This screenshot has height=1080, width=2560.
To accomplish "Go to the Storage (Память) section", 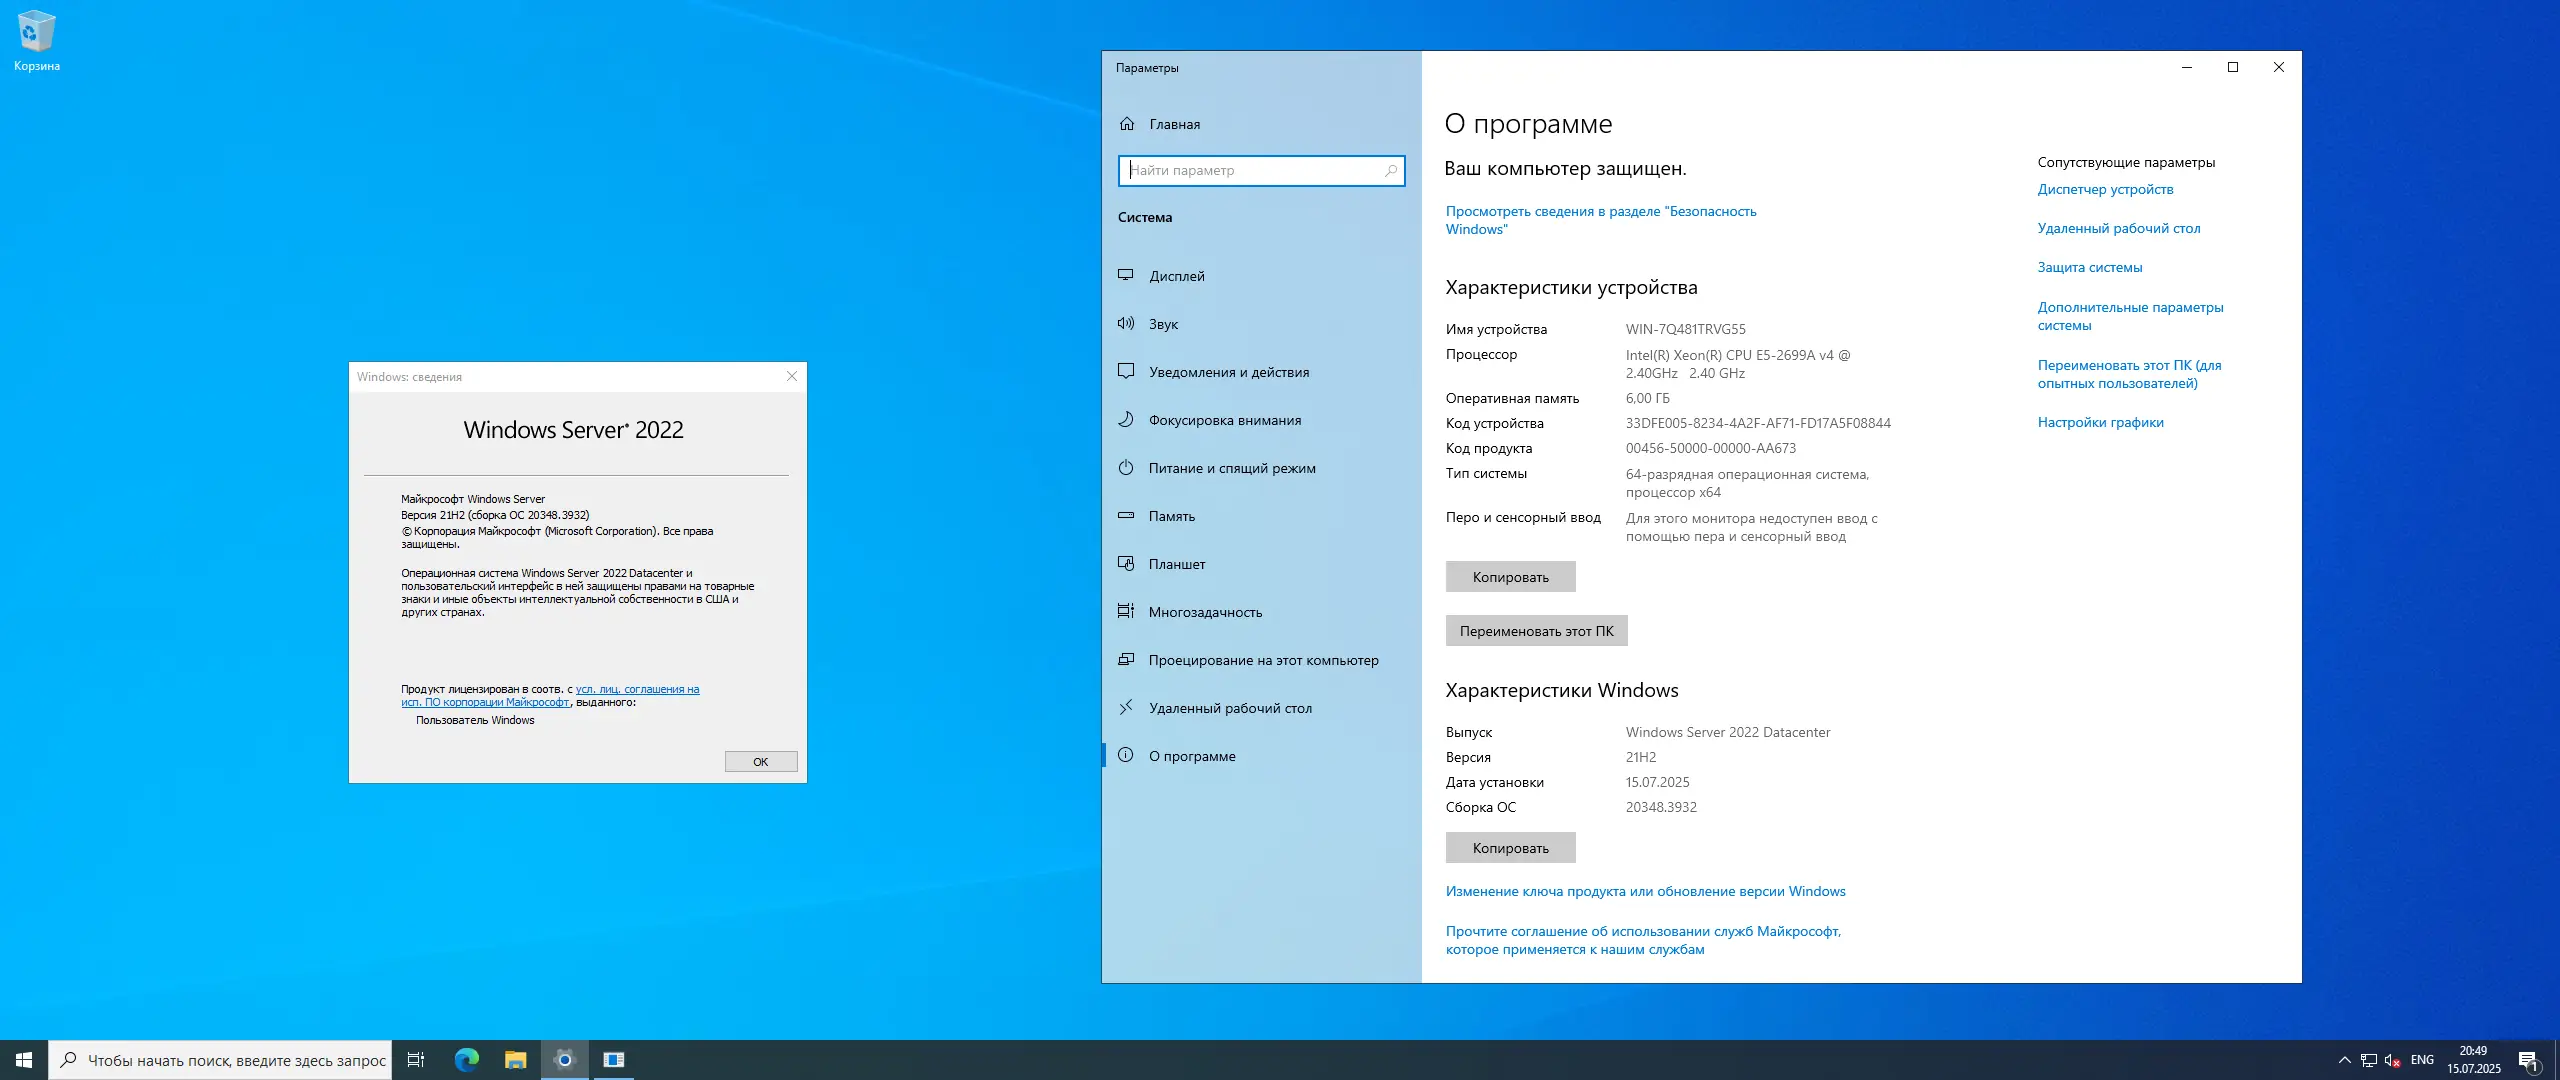I will (1171, 516).
